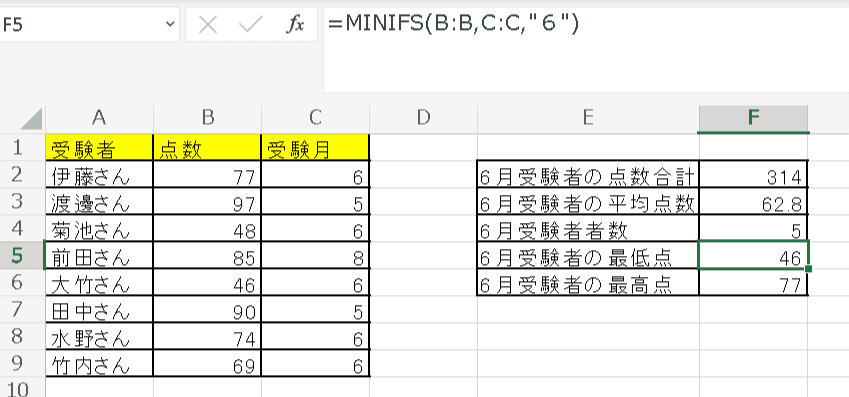Select the cell showing total 314
Viewport: 849px width, 397px height.
click(754, 174)
